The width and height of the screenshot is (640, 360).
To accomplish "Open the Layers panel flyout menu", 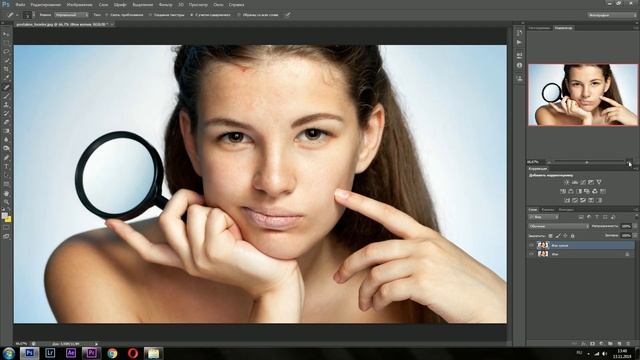I will point(636,209).
